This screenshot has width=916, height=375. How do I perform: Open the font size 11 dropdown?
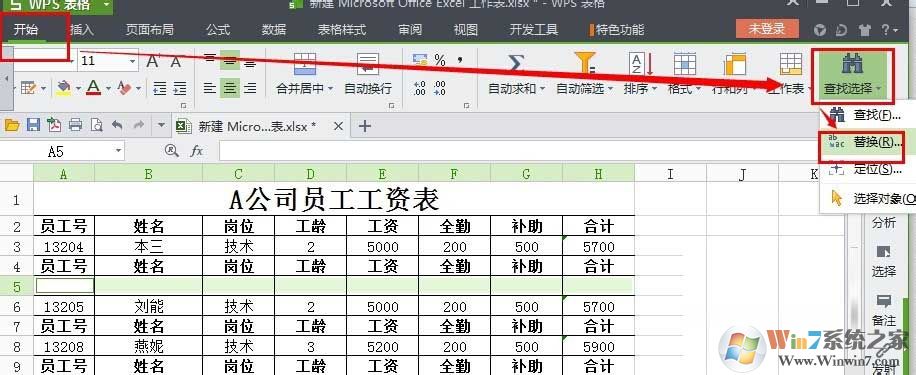tap(133, 61)
